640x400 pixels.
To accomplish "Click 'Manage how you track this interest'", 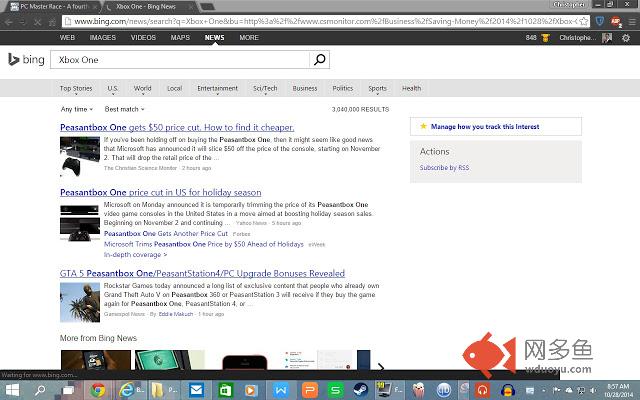I will (x=485, y=127).
